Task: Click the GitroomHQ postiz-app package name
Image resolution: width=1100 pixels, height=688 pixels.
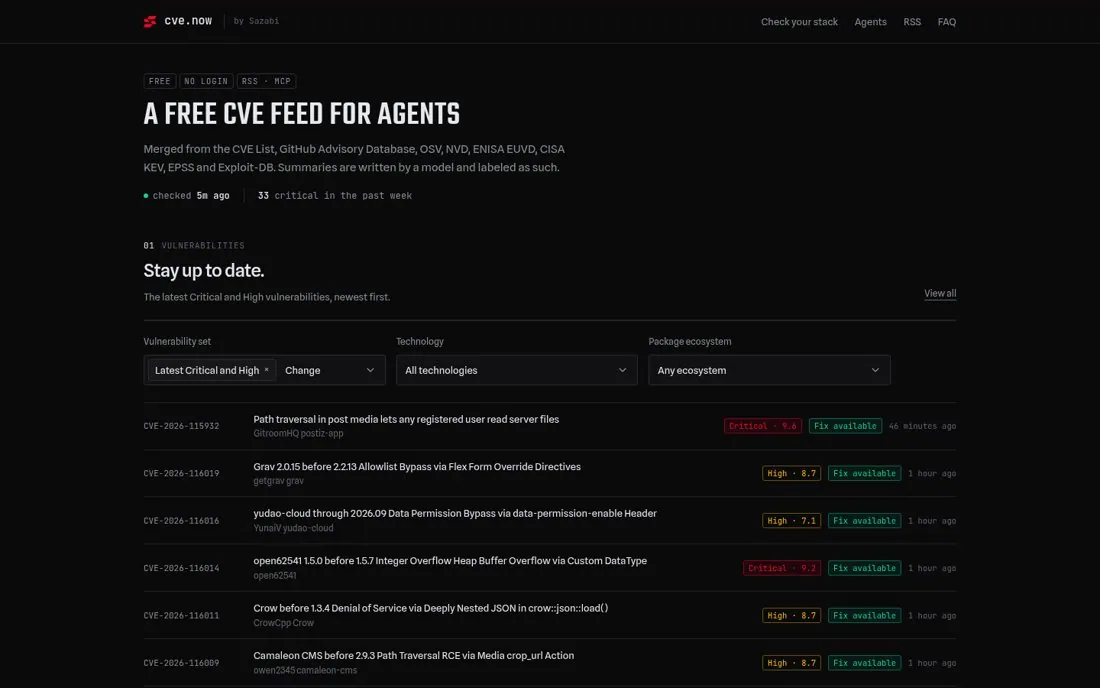Action: tap(298, 433)
